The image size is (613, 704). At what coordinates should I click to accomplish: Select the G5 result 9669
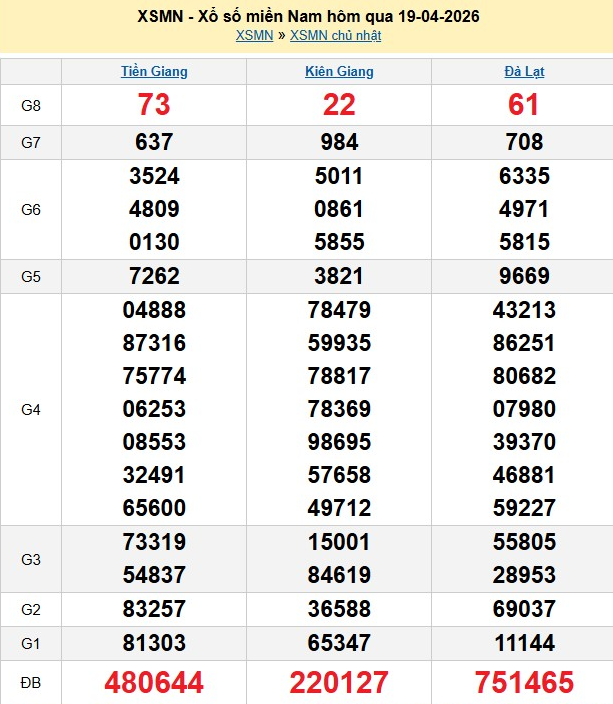[x=524, y=276]
